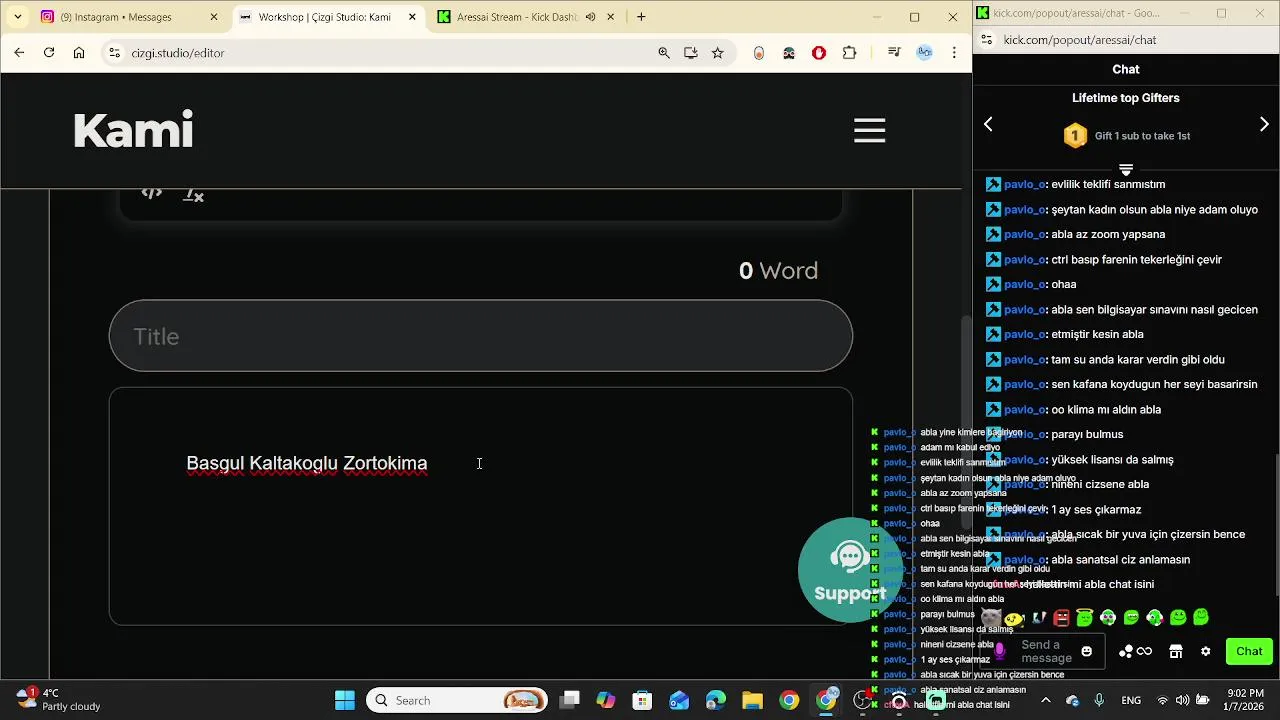Open the media control icon in Chrome toolbar
This screenshot has width=1280, height=720.
894,53
